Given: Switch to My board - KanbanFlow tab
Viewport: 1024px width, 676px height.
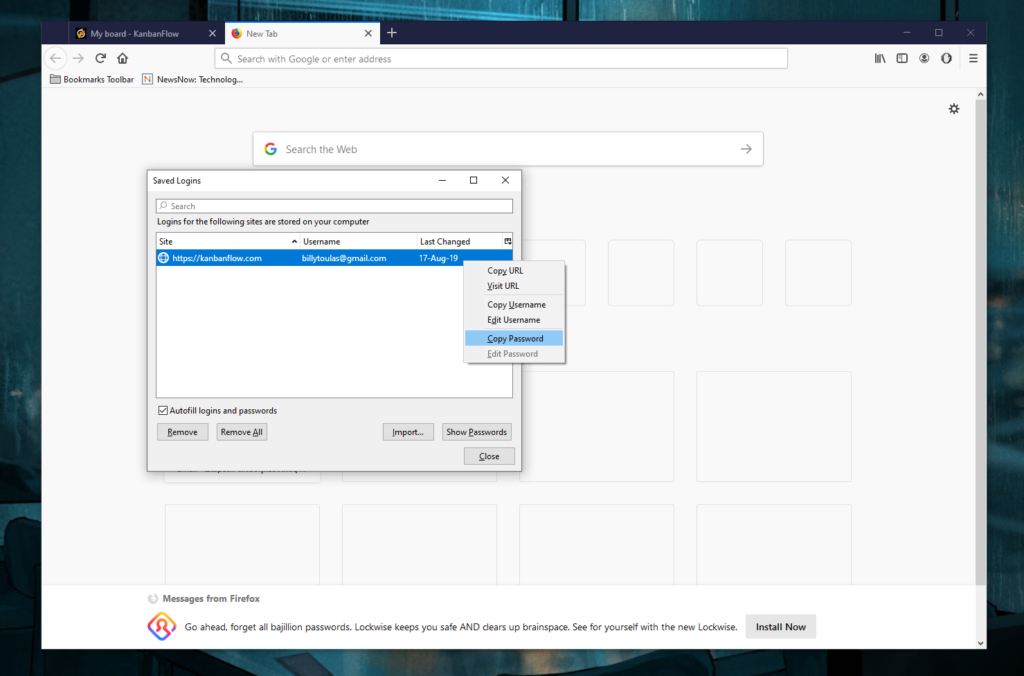Looking at the screenshot, I should [x=145, y=33].
